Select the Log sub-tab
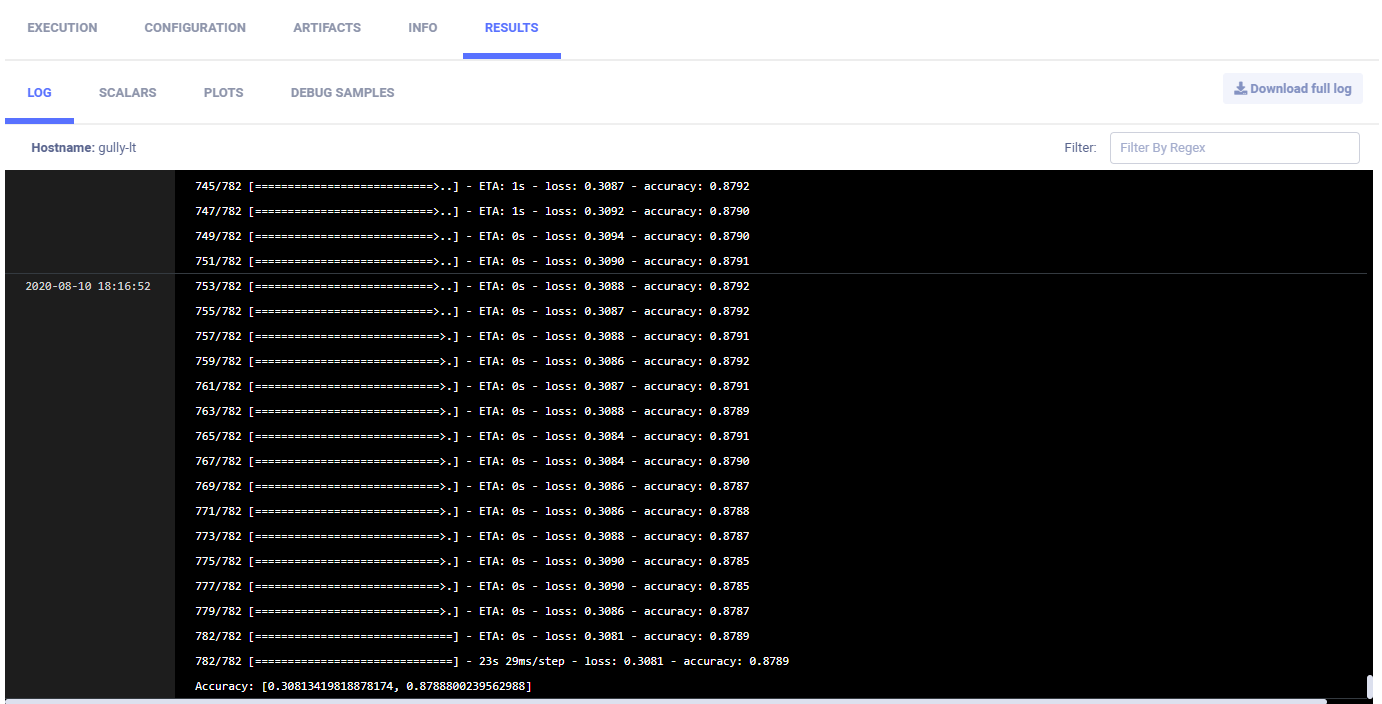The height and width of the screenshot is (704, 1382). tap(40, 93)
